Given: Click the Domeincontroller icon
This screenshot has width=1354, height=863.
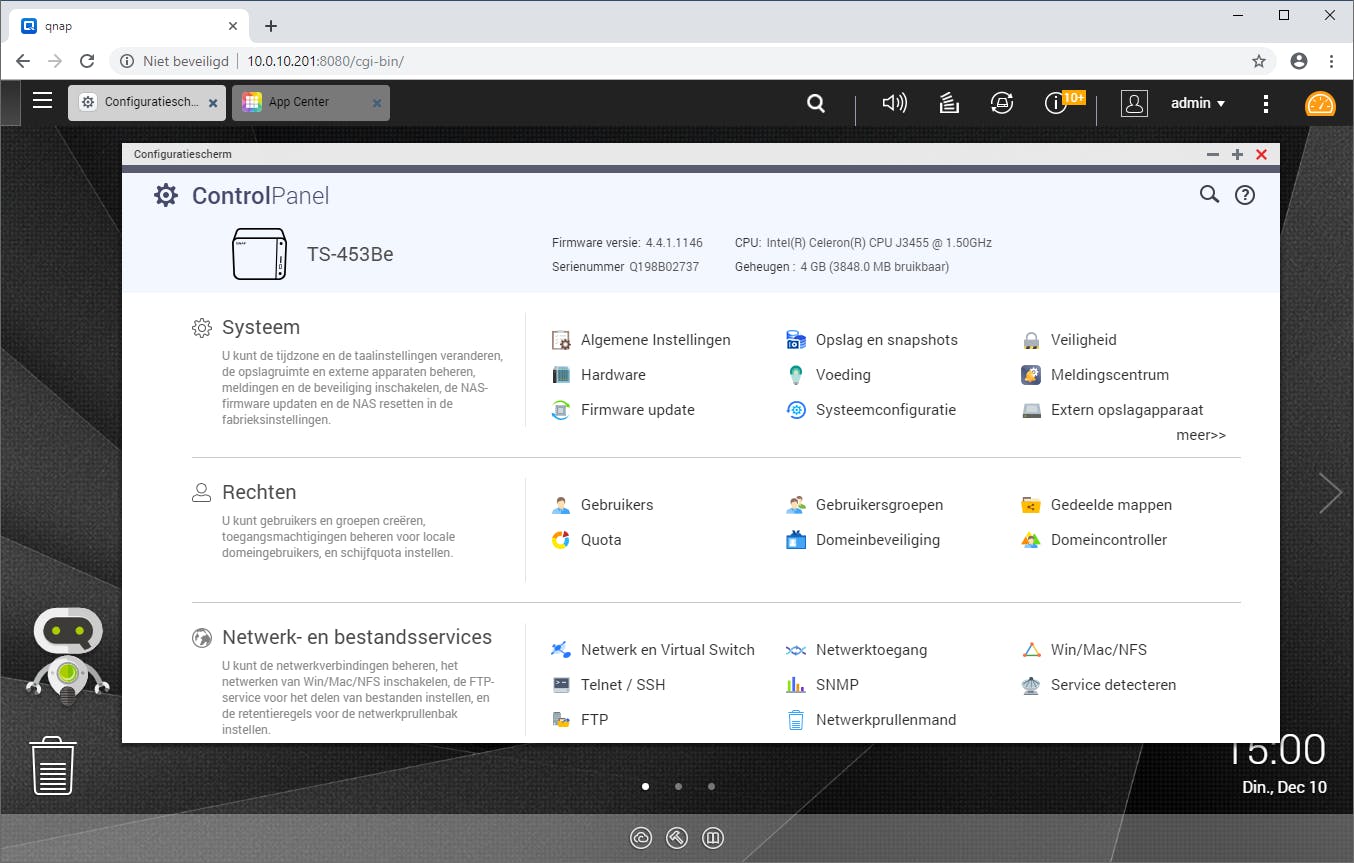Looking at the screenshot, I should 1031,540.
